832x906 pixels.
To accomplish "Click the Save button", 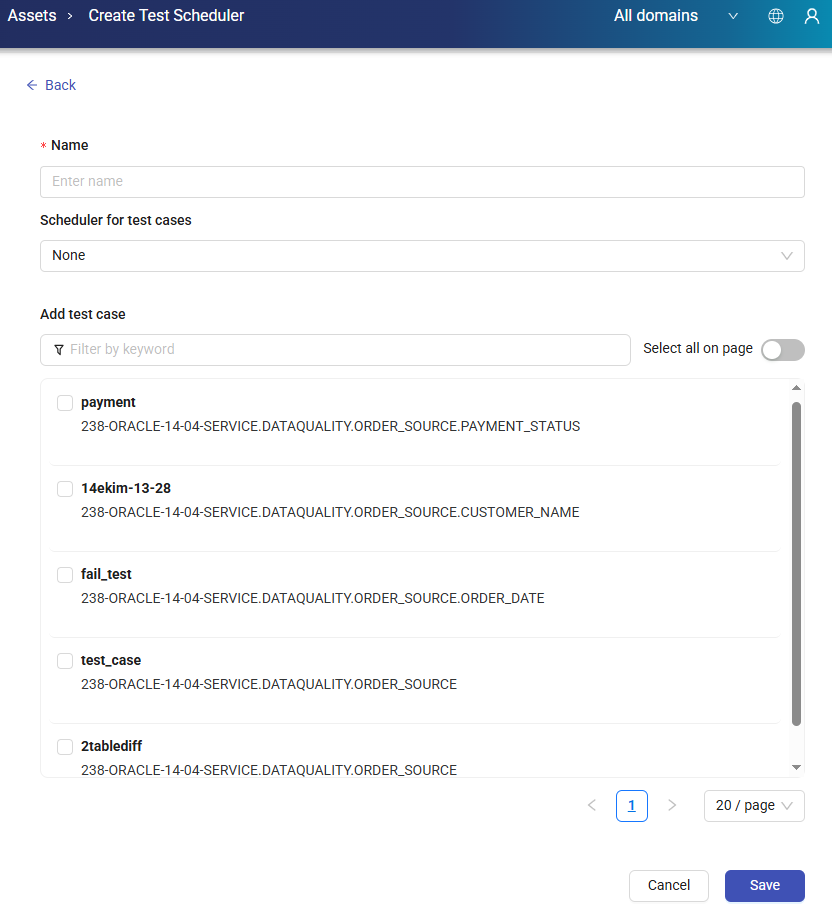I will [x=764, y=885].
